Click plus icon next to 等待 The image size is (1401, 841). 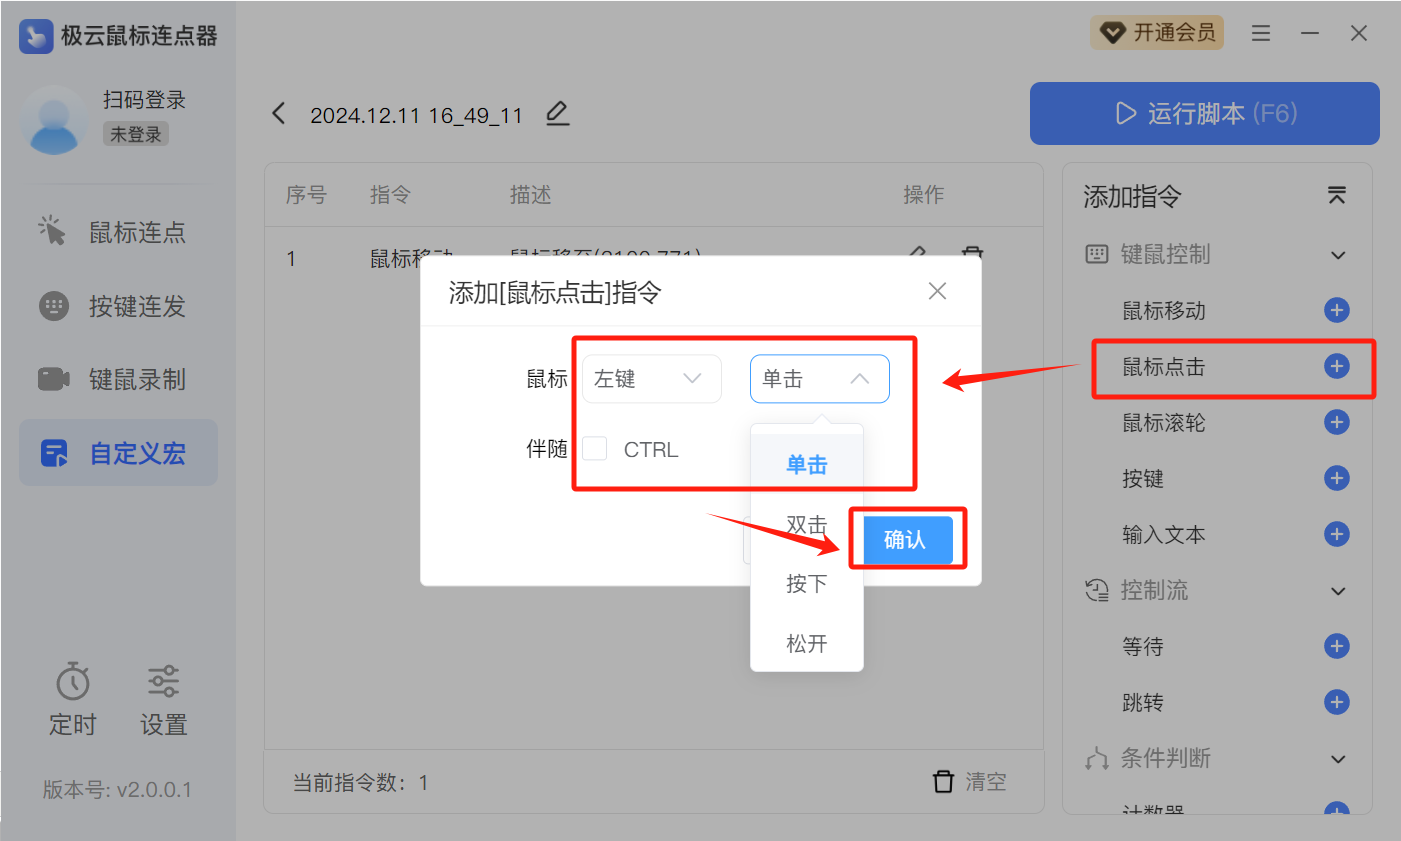coord(1336,646)
